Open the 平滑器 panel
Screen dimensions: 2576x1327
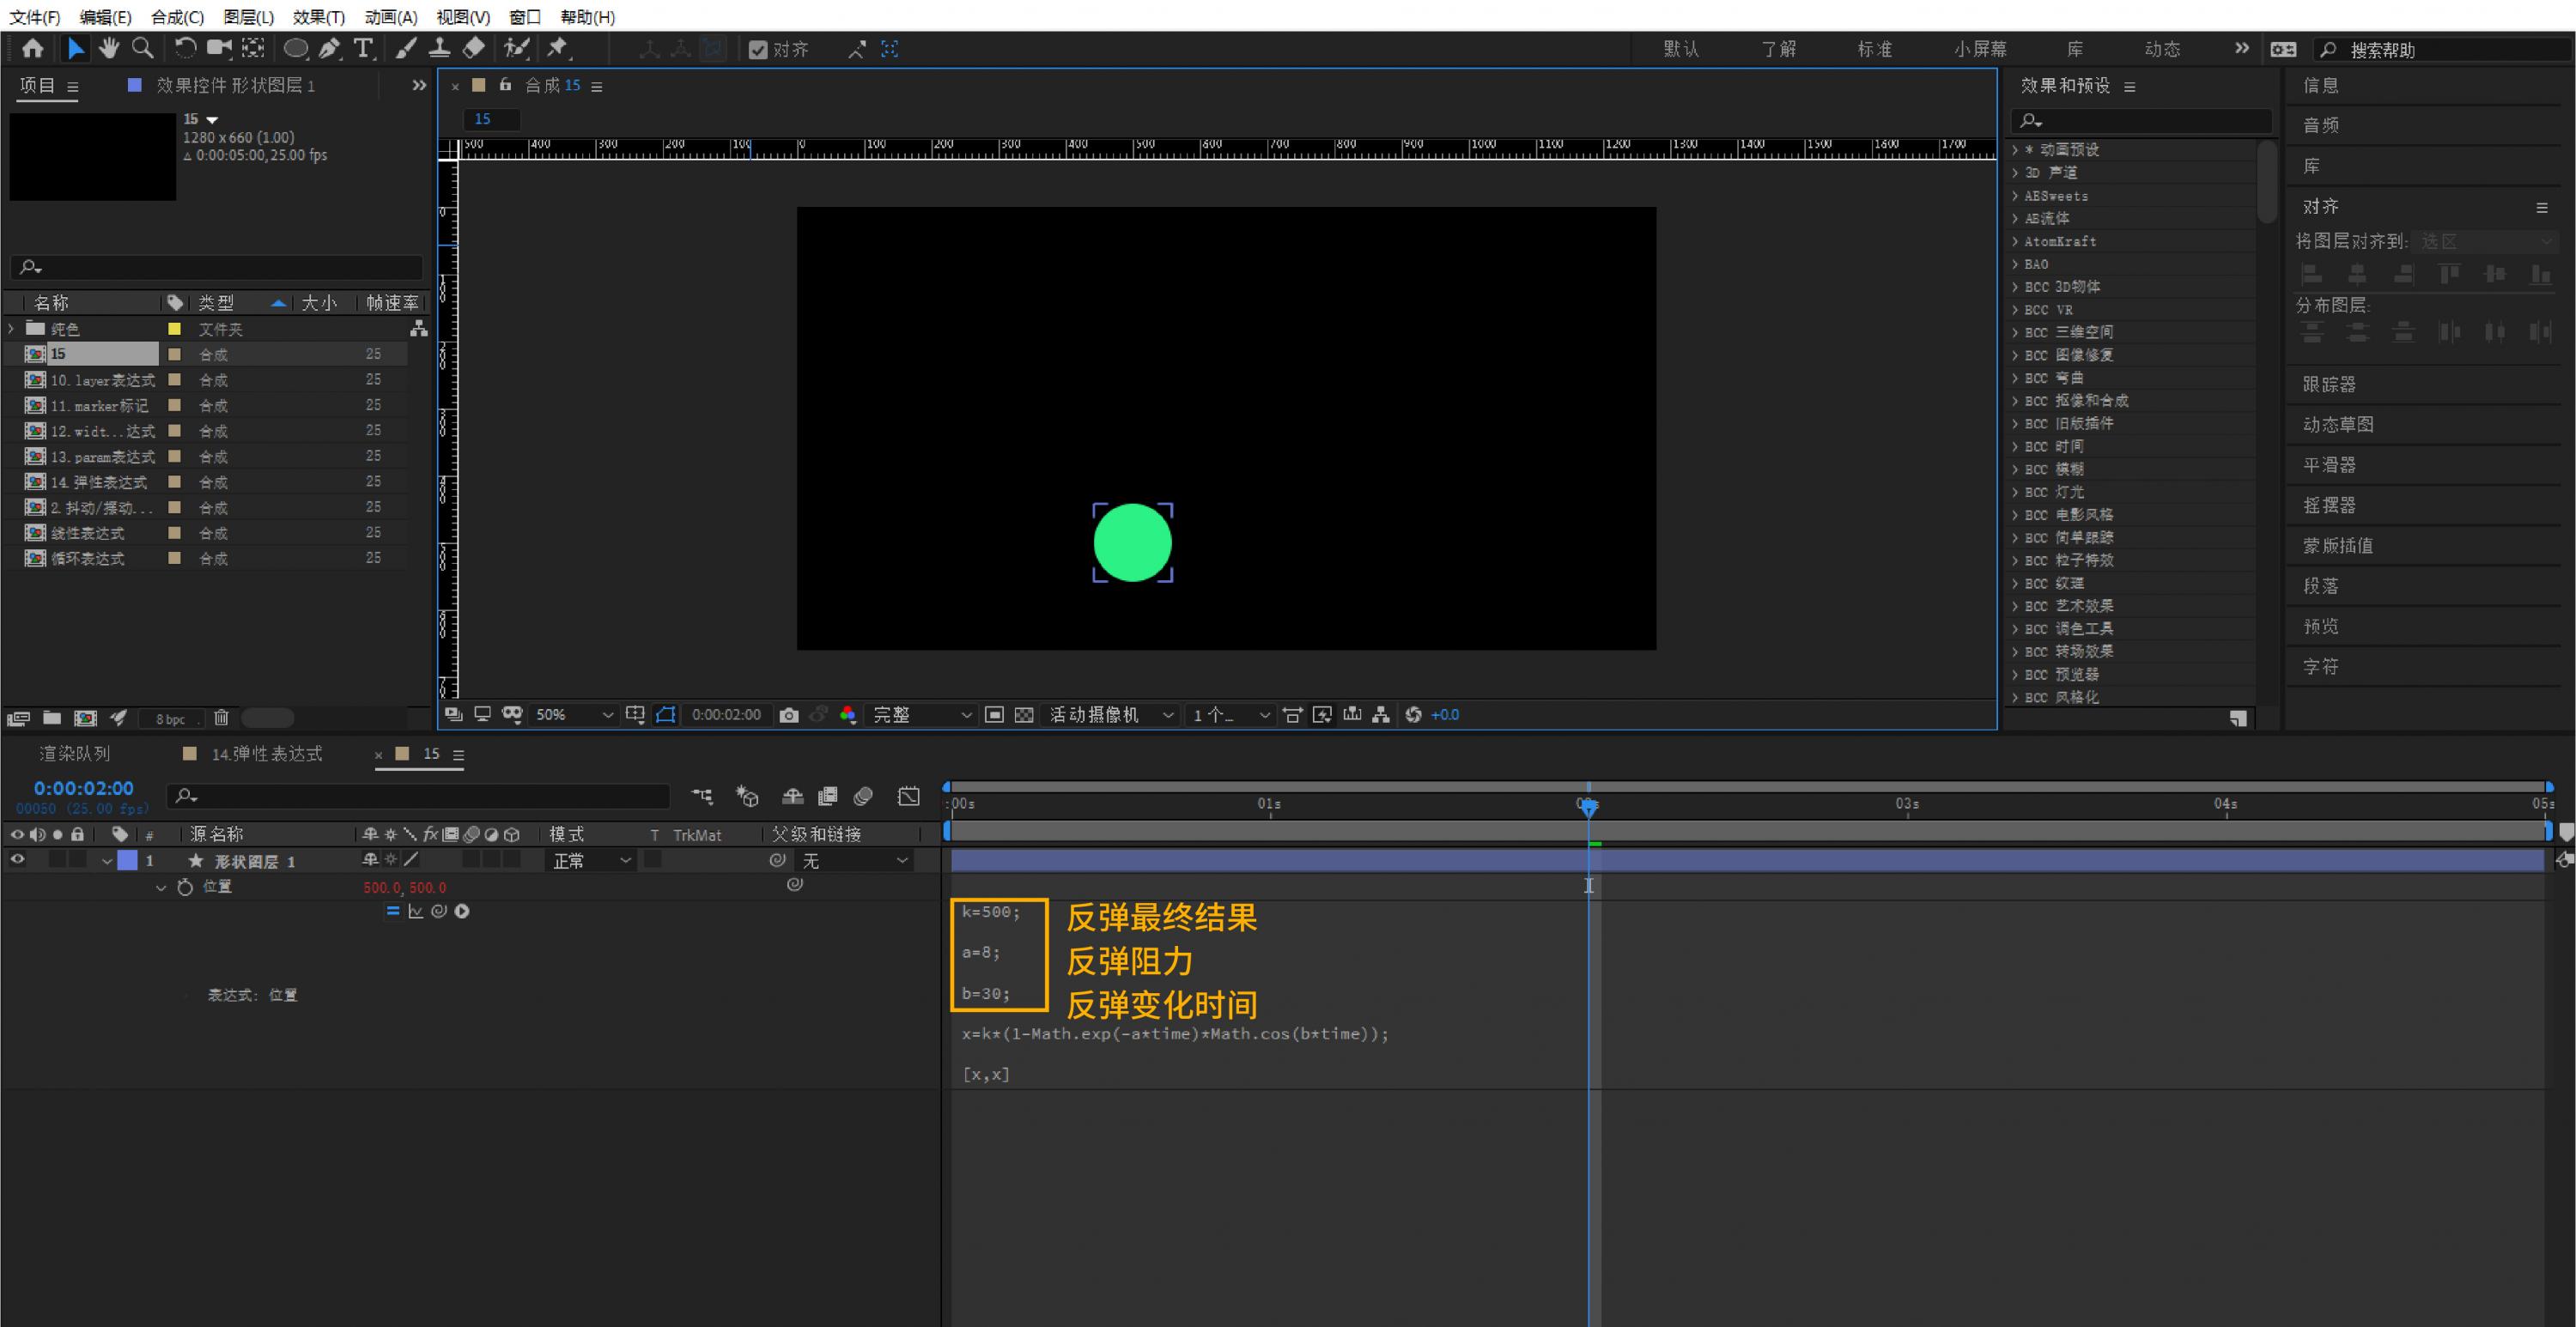click(2329, 465)
